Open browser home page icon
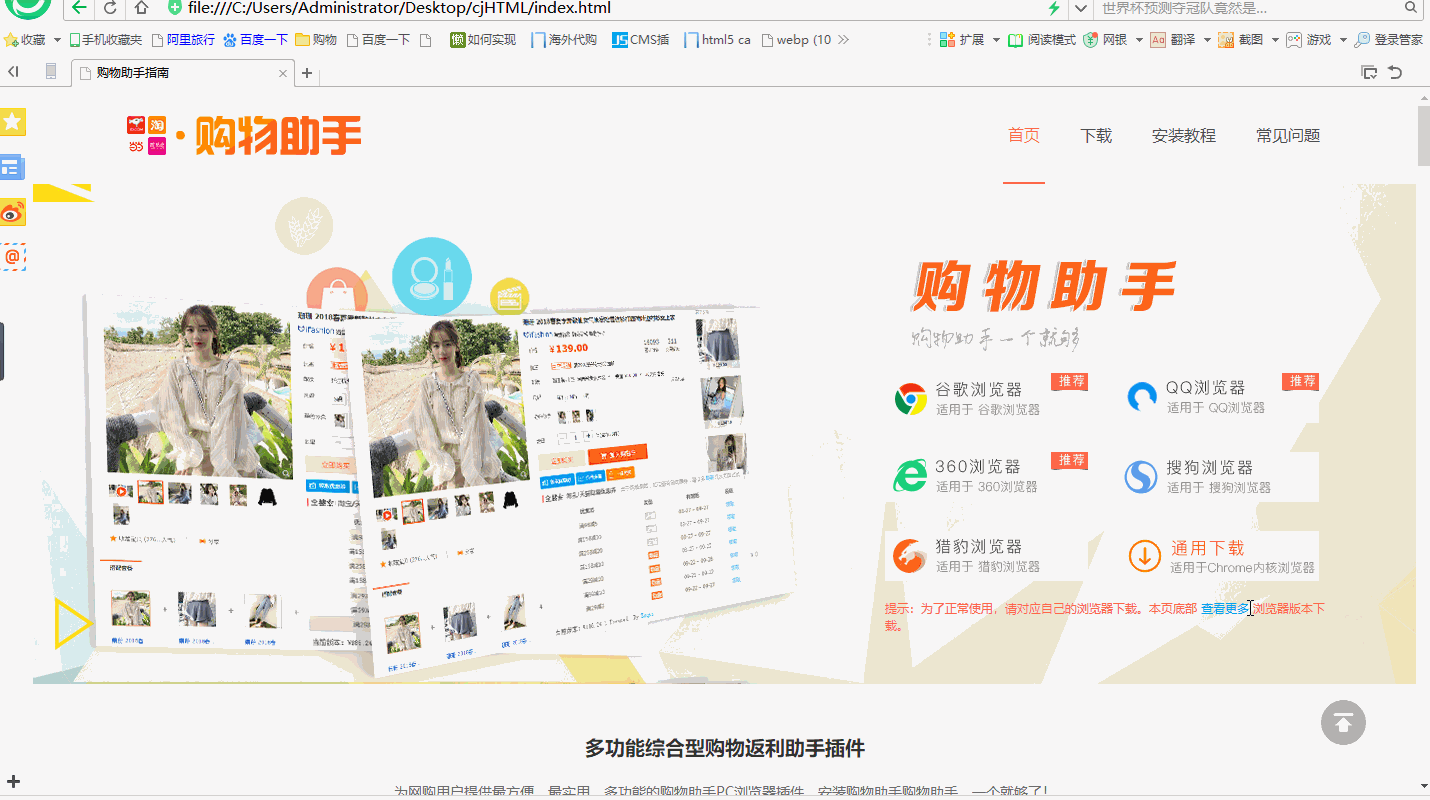The height and width of the screenshot is (800, 1430). [141, 8]
